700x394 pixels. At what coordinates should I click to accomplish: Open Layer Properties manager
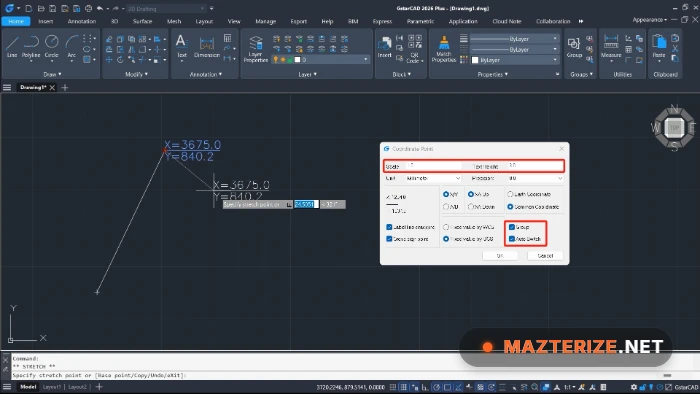pos(256,49)
